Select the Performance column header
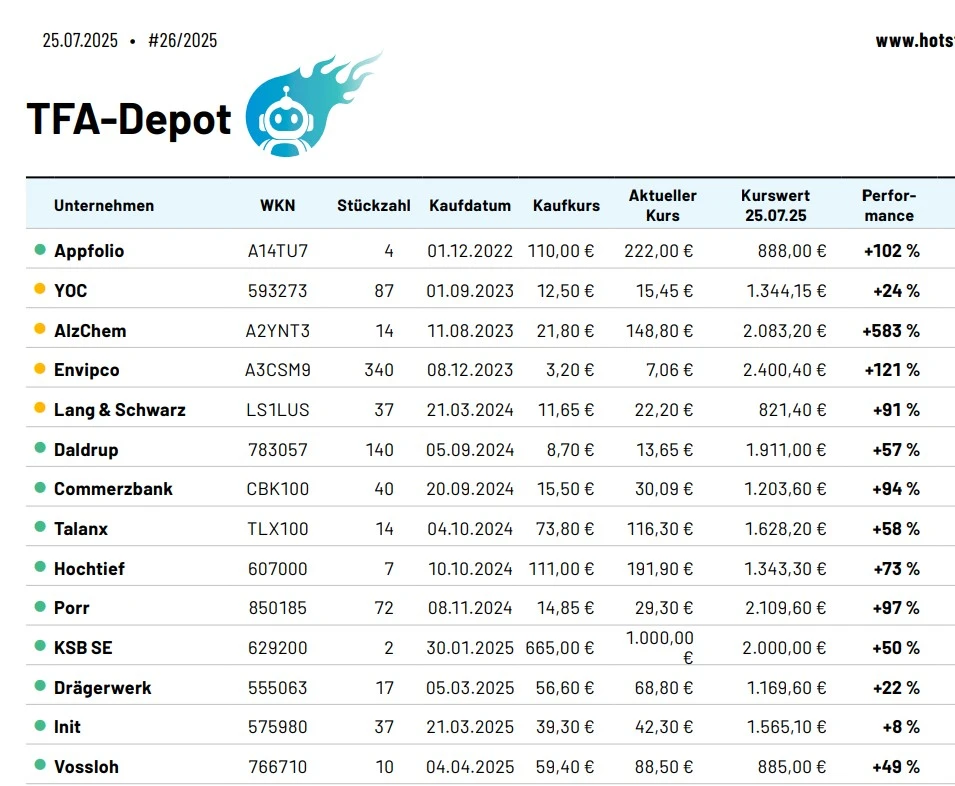Viewport: 955px width, 786px height. click(x=888, y=205)
